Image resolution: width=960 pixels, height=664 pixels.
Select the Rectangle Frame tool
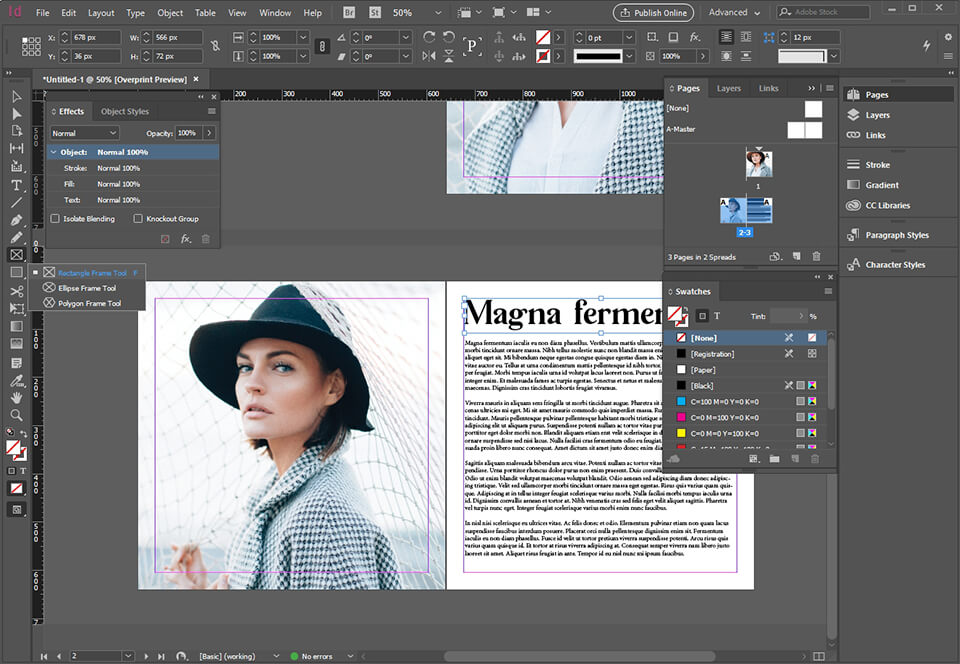(x=16, y=255)
